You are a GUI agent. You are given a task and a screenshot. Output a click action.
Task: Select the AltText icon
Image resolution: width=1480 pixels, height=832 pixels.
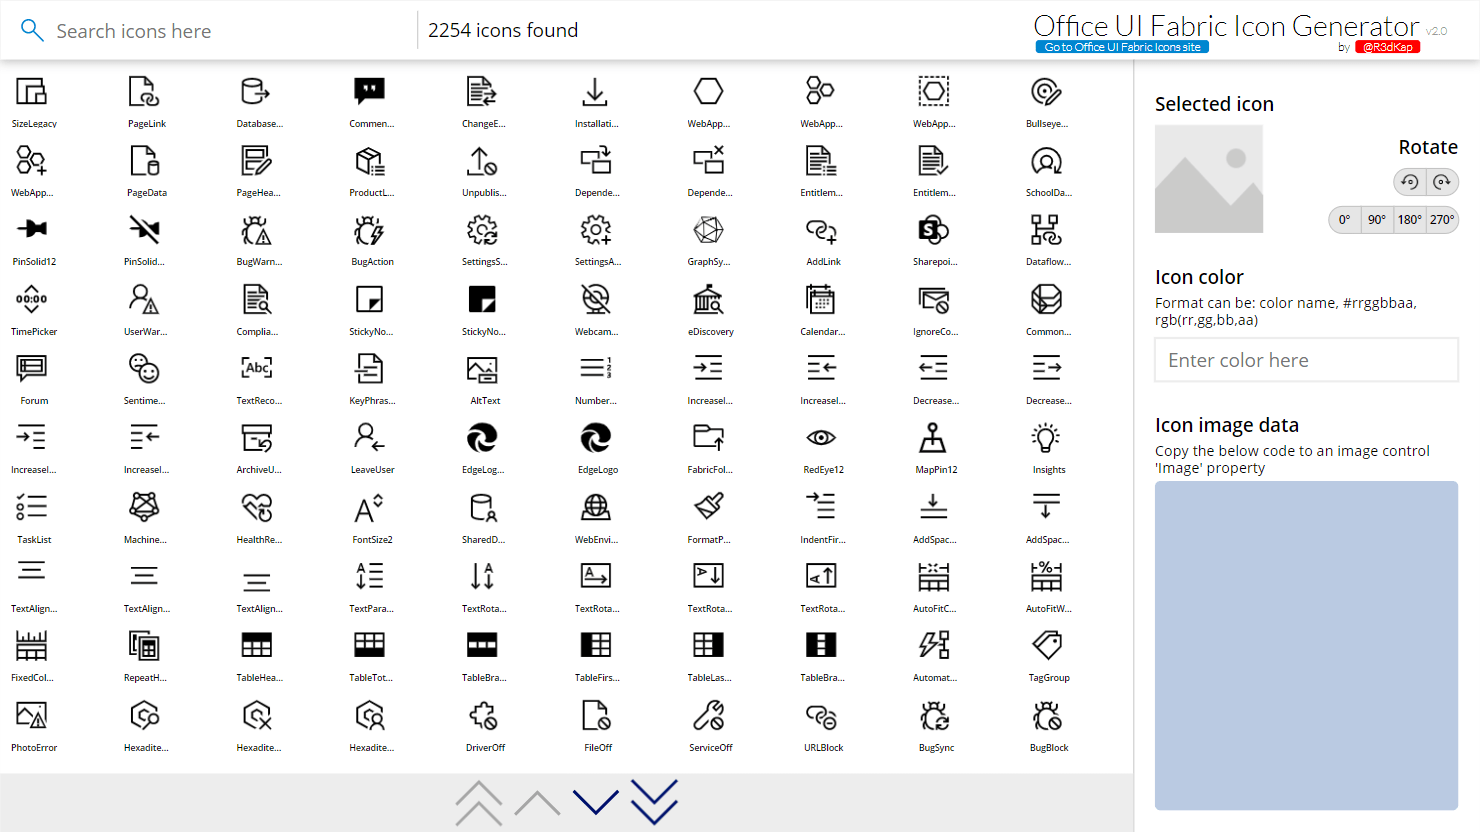point(484,376)
